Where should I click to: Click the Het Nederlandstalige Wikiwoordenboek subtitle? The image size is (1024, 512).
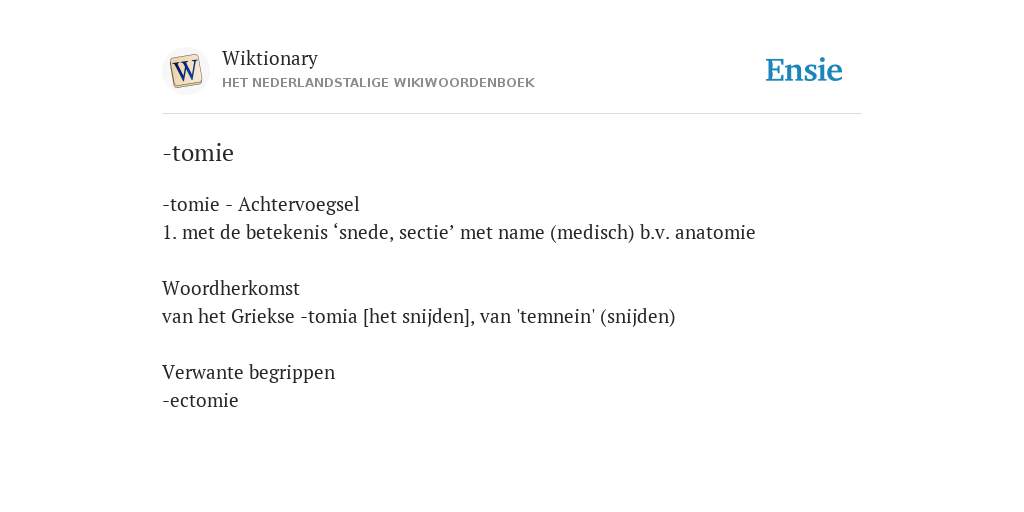pyautogui.click(x=378, y=83)
